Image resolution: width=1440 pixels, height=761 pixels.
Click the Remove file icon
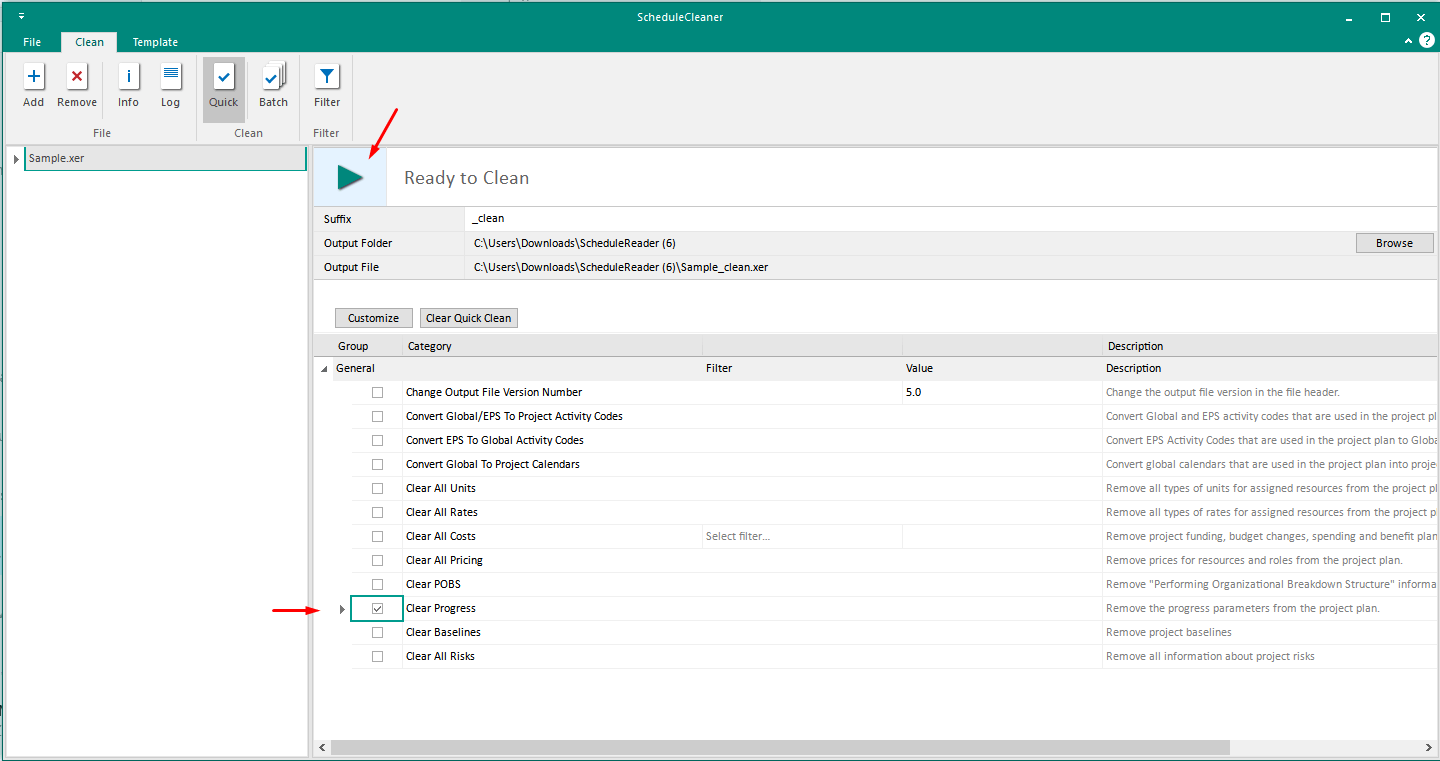click(x=77, y=77)
